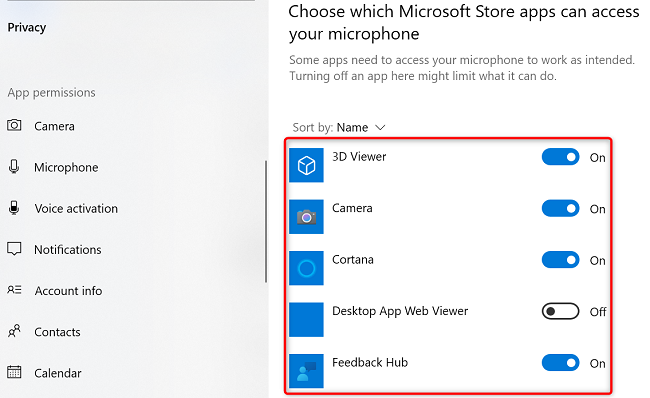Screen dimensions: 650x398
Task: Click the sidebar vertical scrollbar
Action: click(266, 221)
